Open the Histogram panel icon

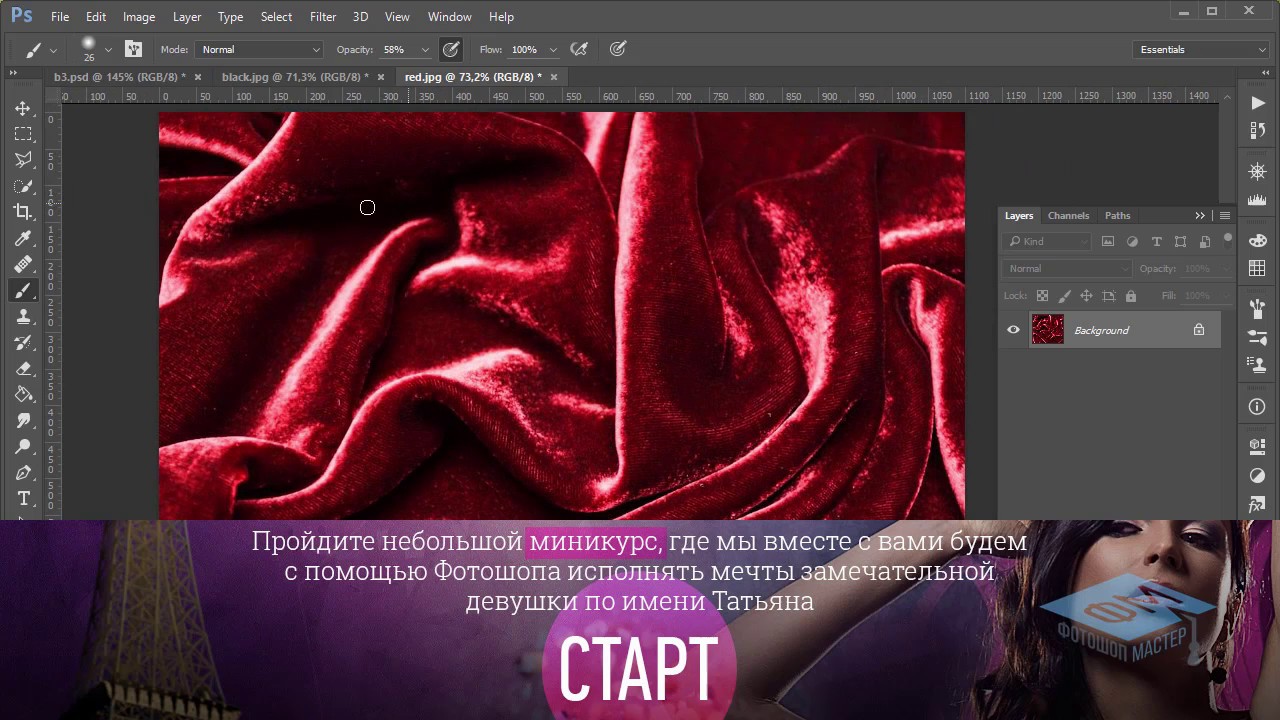click(1257, 200)
